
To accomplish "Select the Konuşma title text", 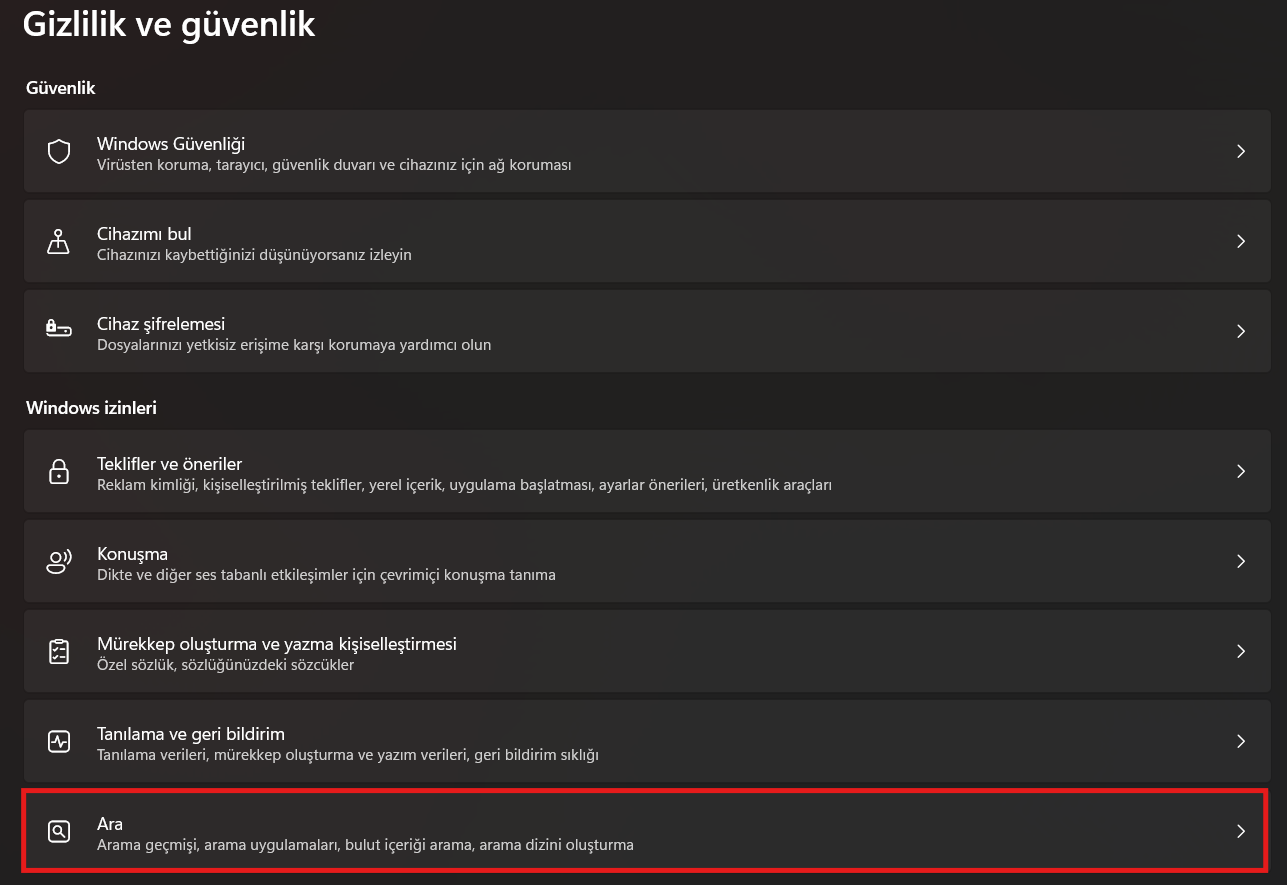I will tap(132, 554).
